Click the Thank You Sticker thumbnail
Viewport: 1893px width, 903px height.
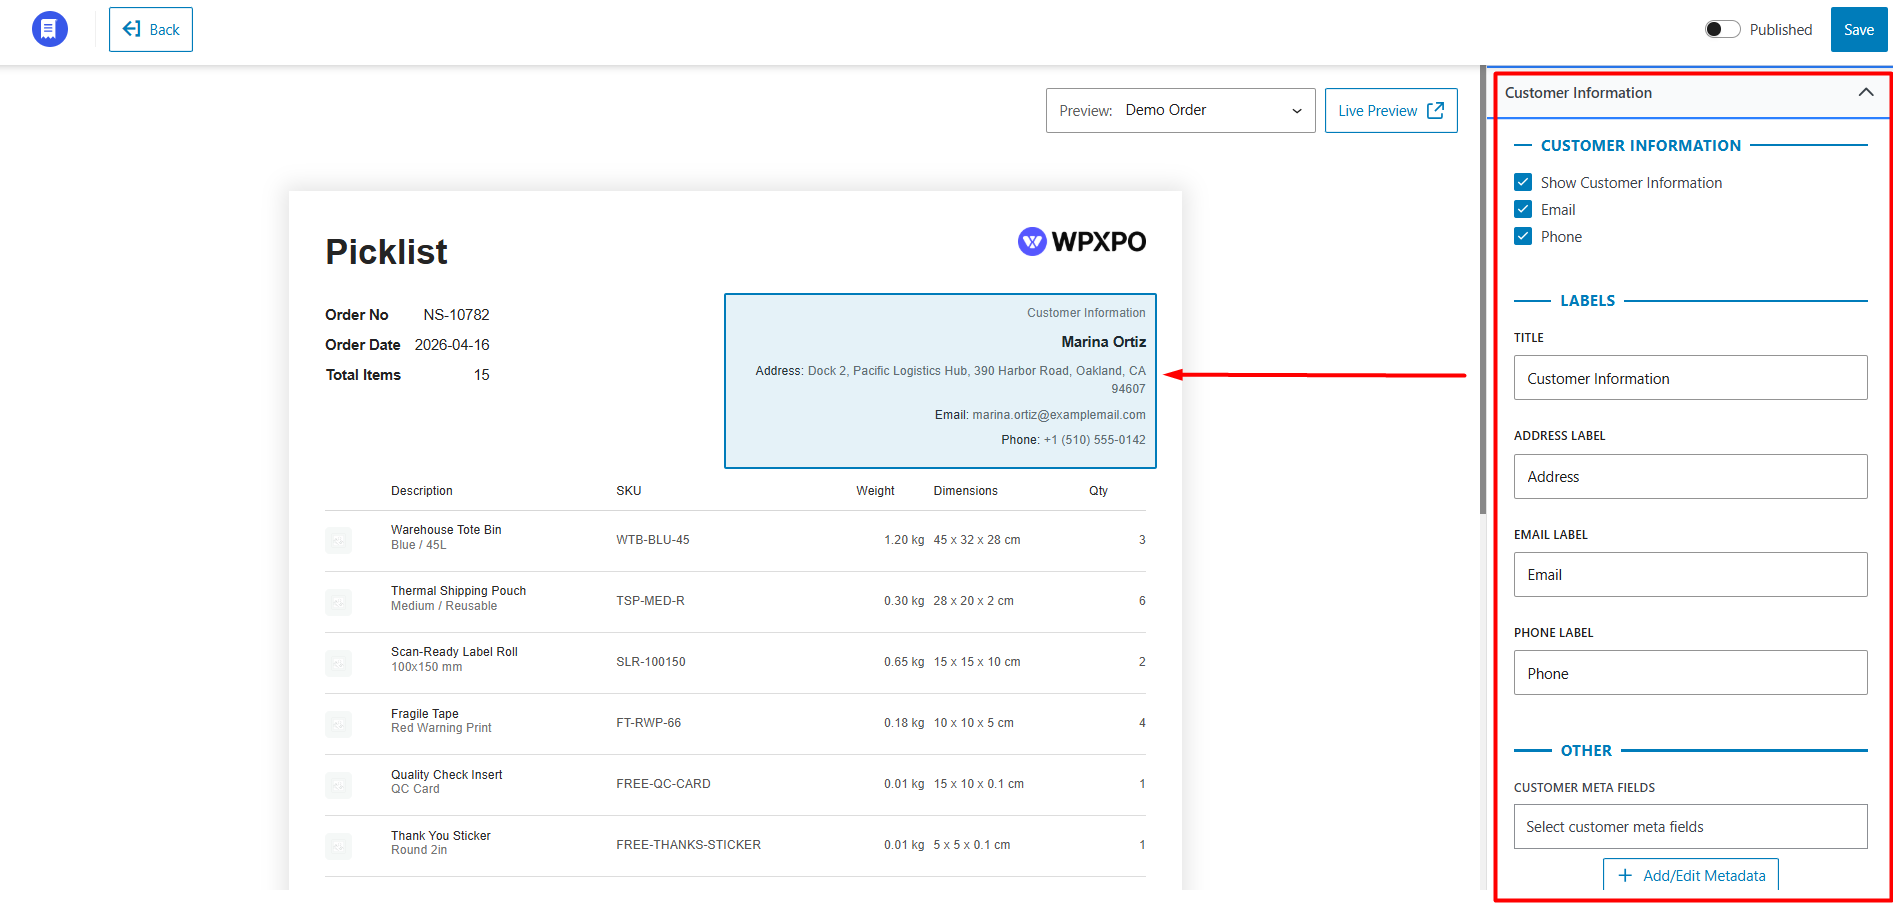pyautogui.click(x=338, y=845)
